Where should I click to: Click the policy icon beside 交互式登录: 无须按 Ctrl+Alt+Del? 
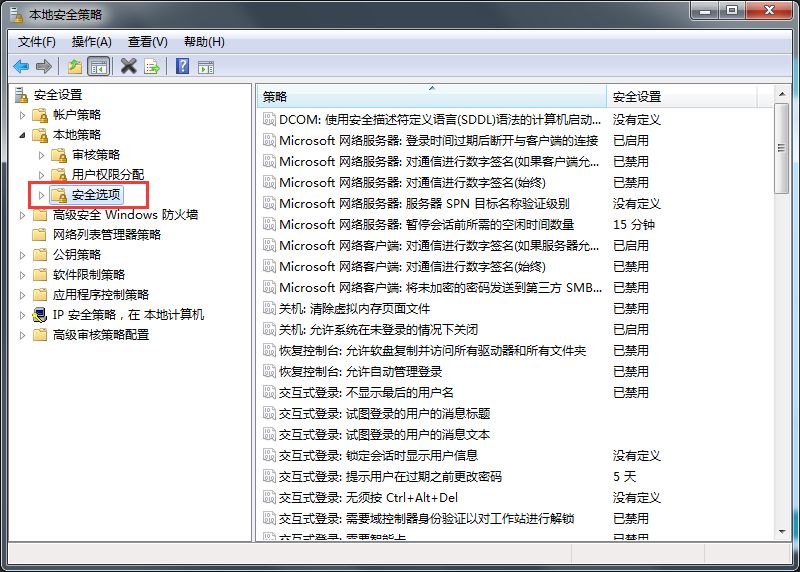(x=269, y=498)
